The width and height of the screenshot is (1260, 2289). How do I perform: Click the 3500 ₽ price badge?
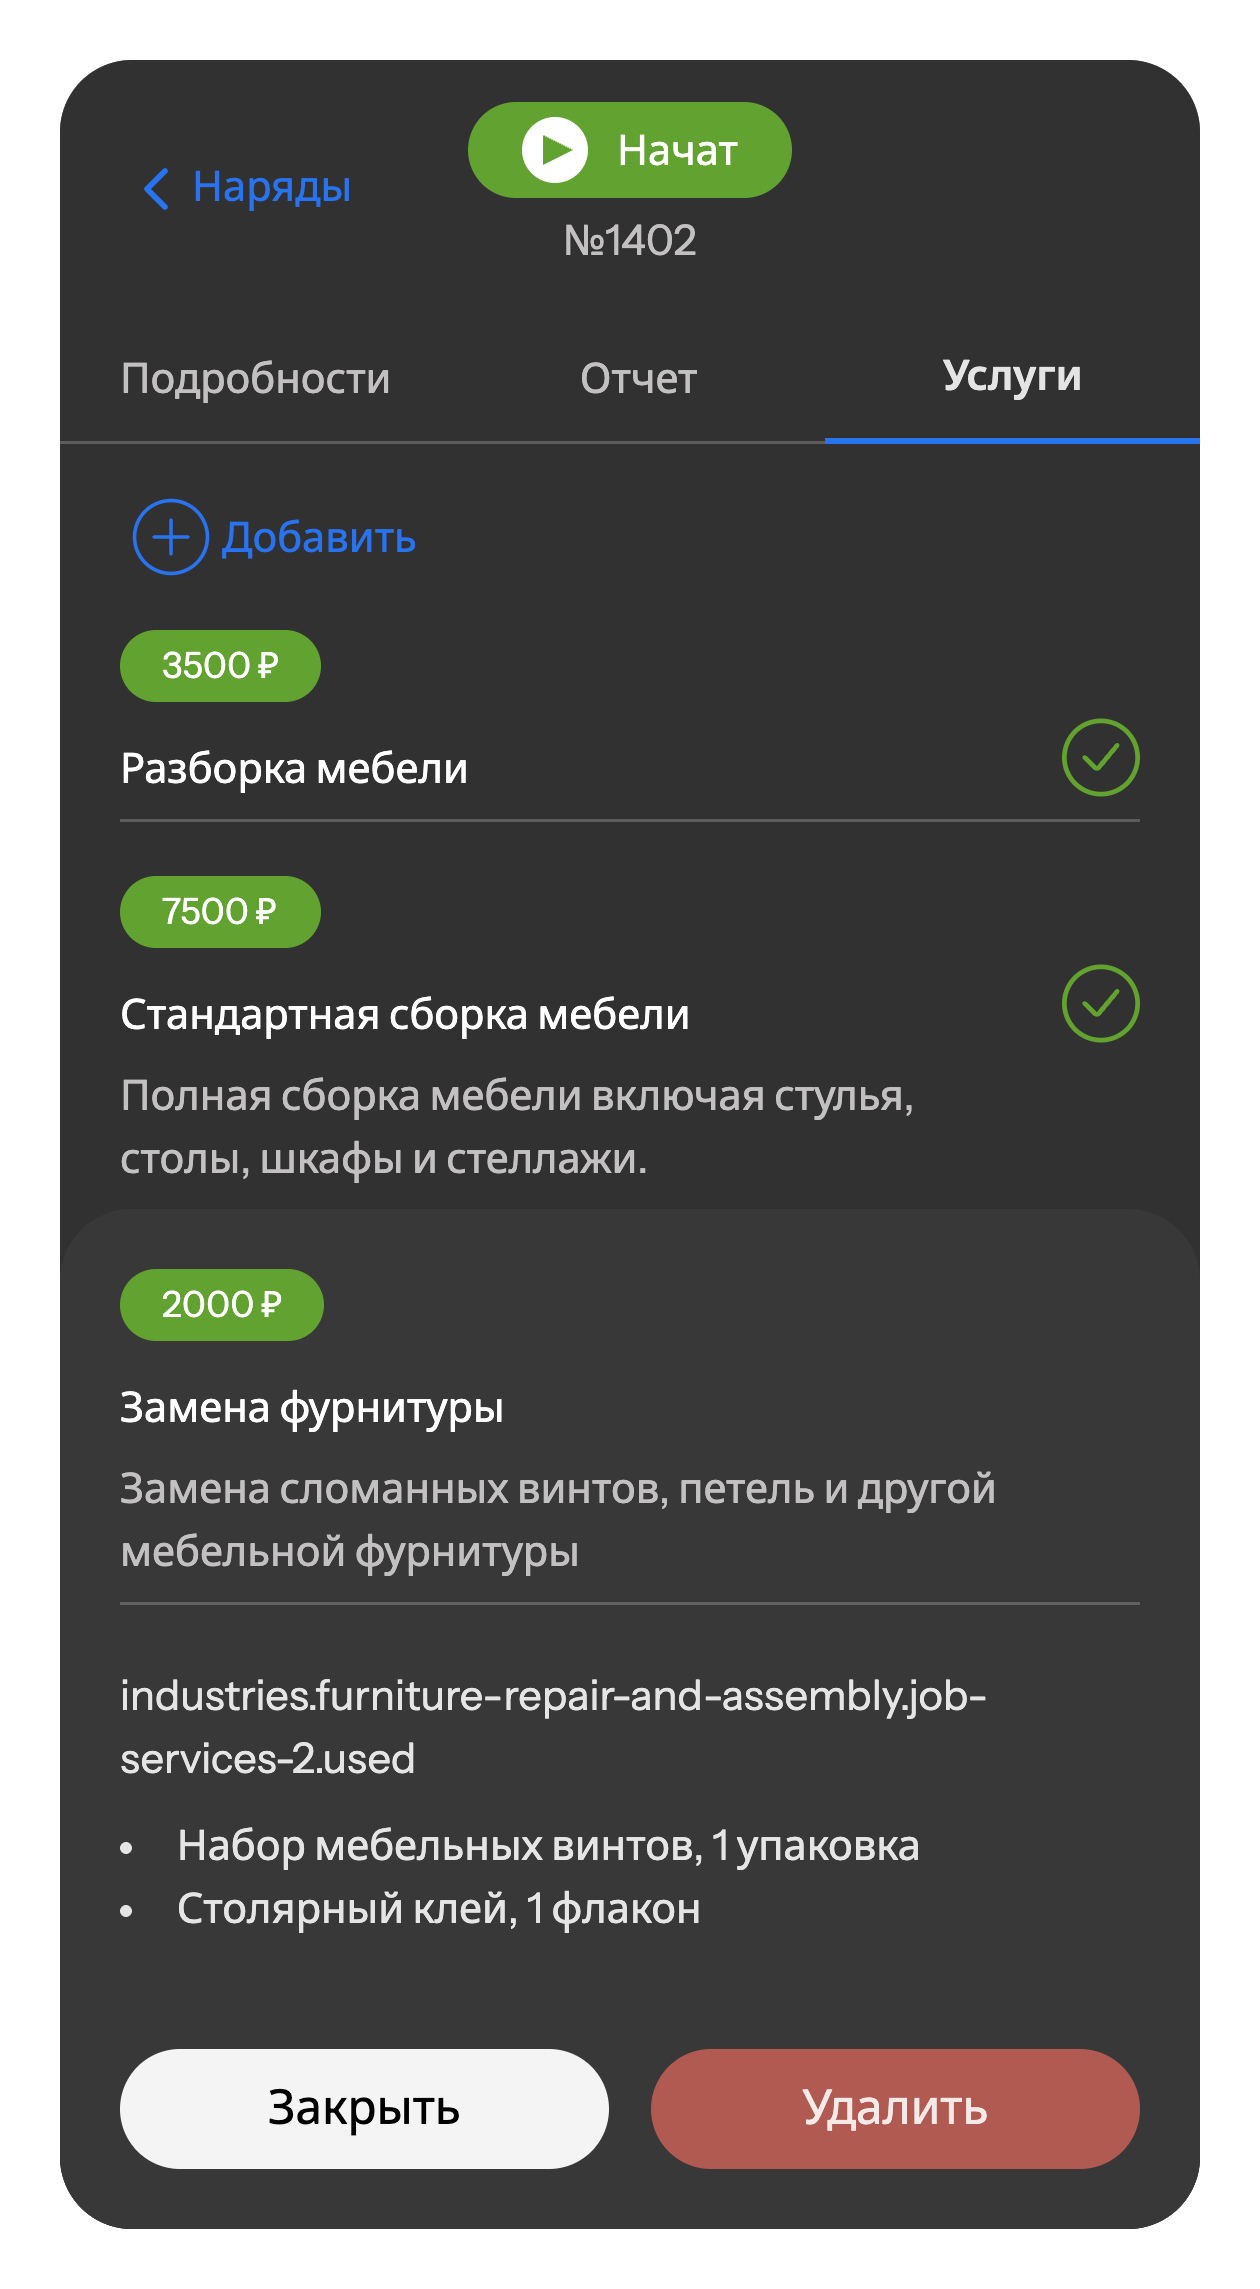(220, 666)
